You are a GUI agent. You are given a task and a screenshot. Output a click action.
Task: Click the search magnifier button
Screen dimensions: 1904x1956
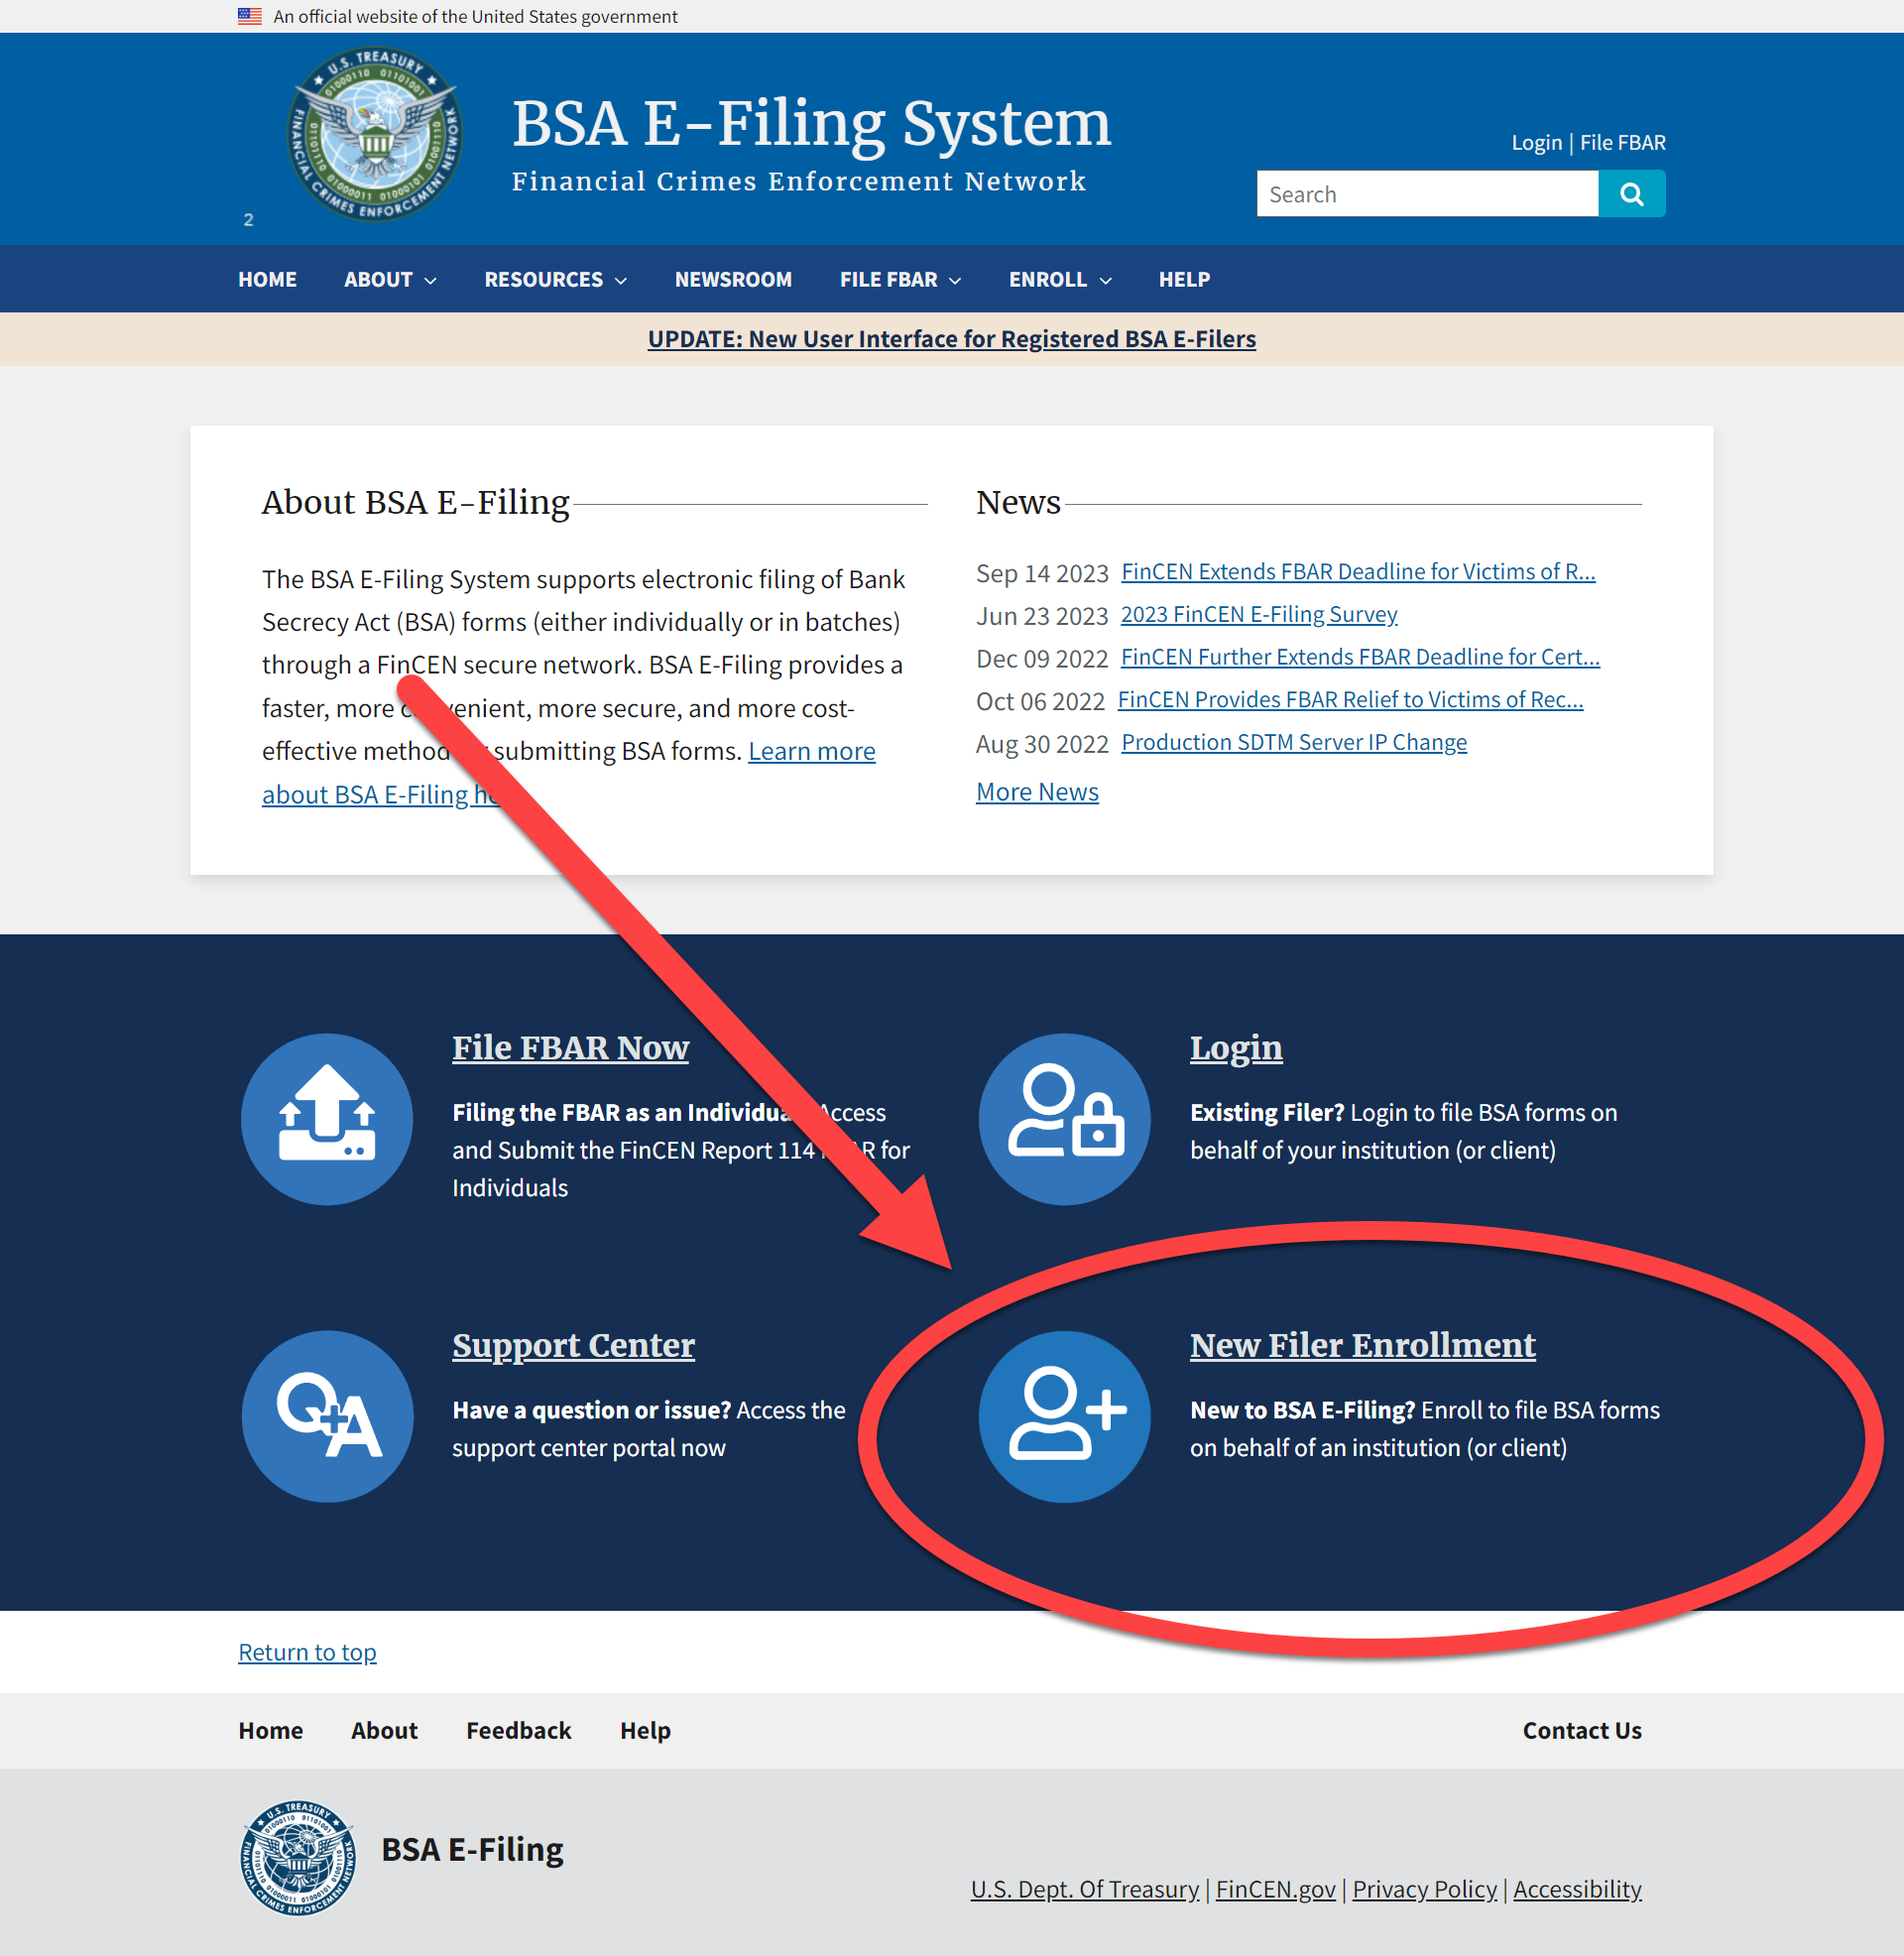[1631, 194]
